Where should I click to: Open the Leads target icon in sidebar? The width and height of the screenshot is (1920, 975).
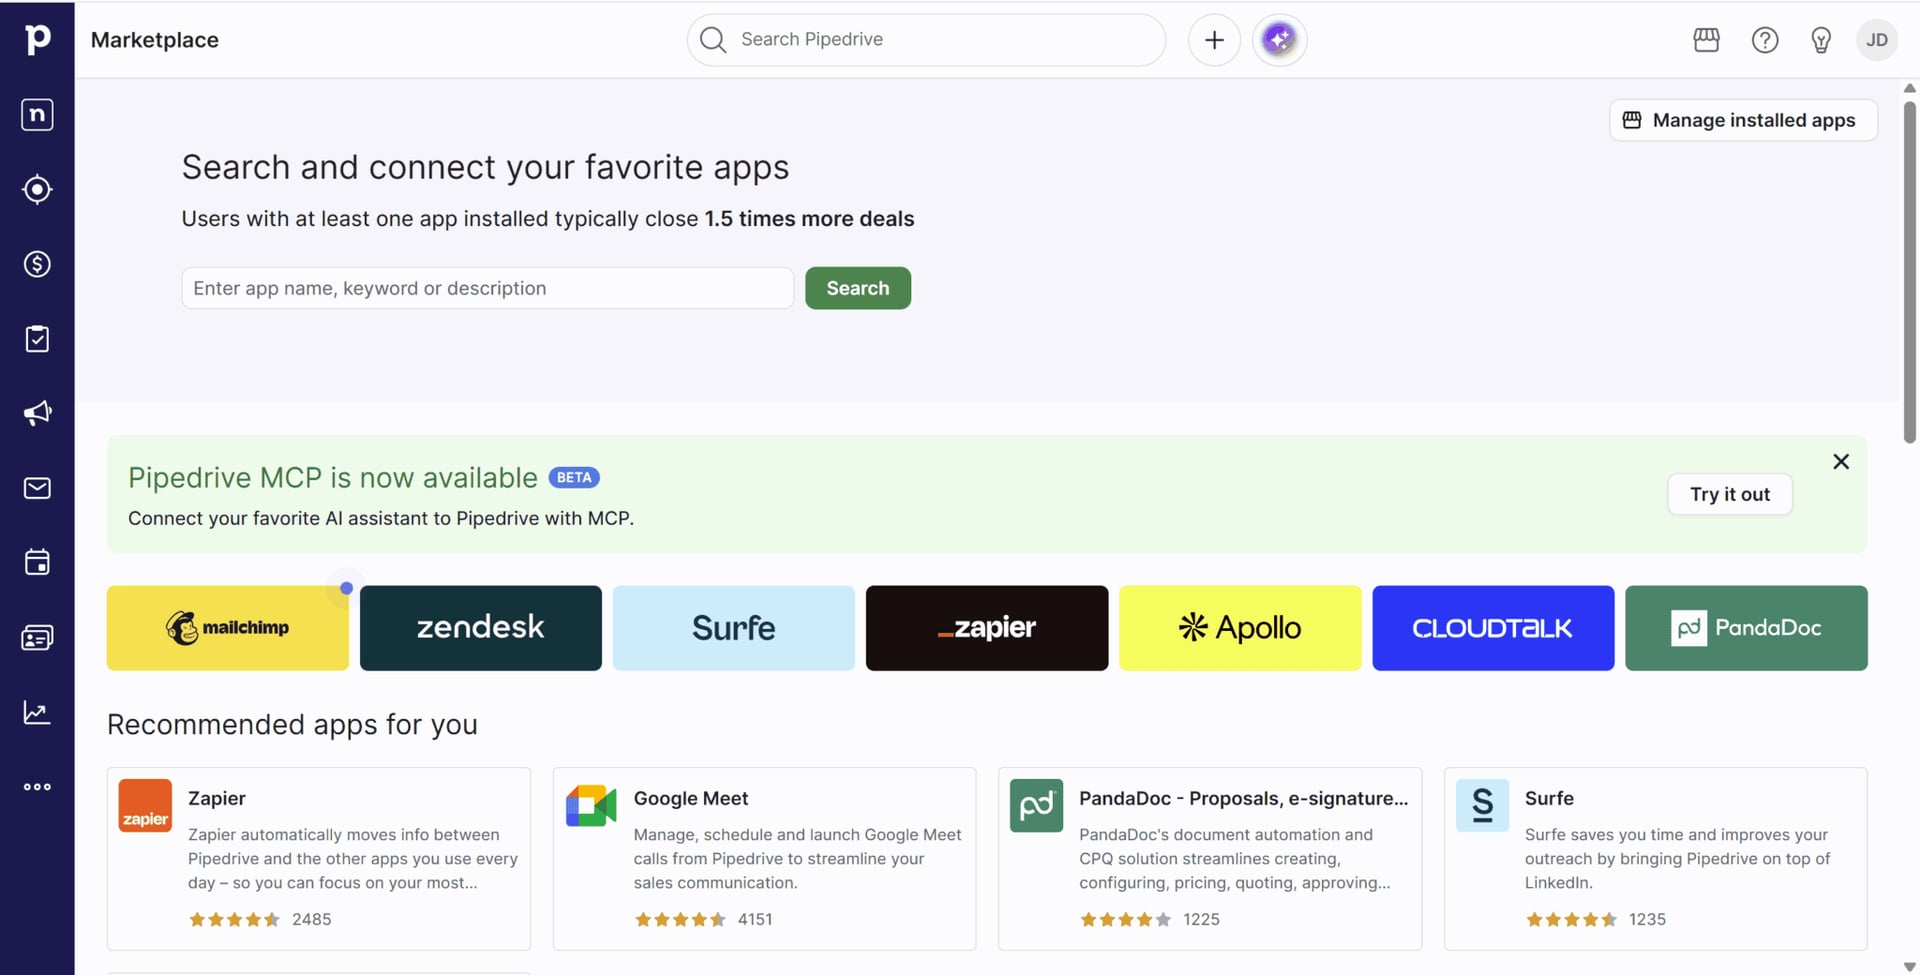[x=37, y=189]
